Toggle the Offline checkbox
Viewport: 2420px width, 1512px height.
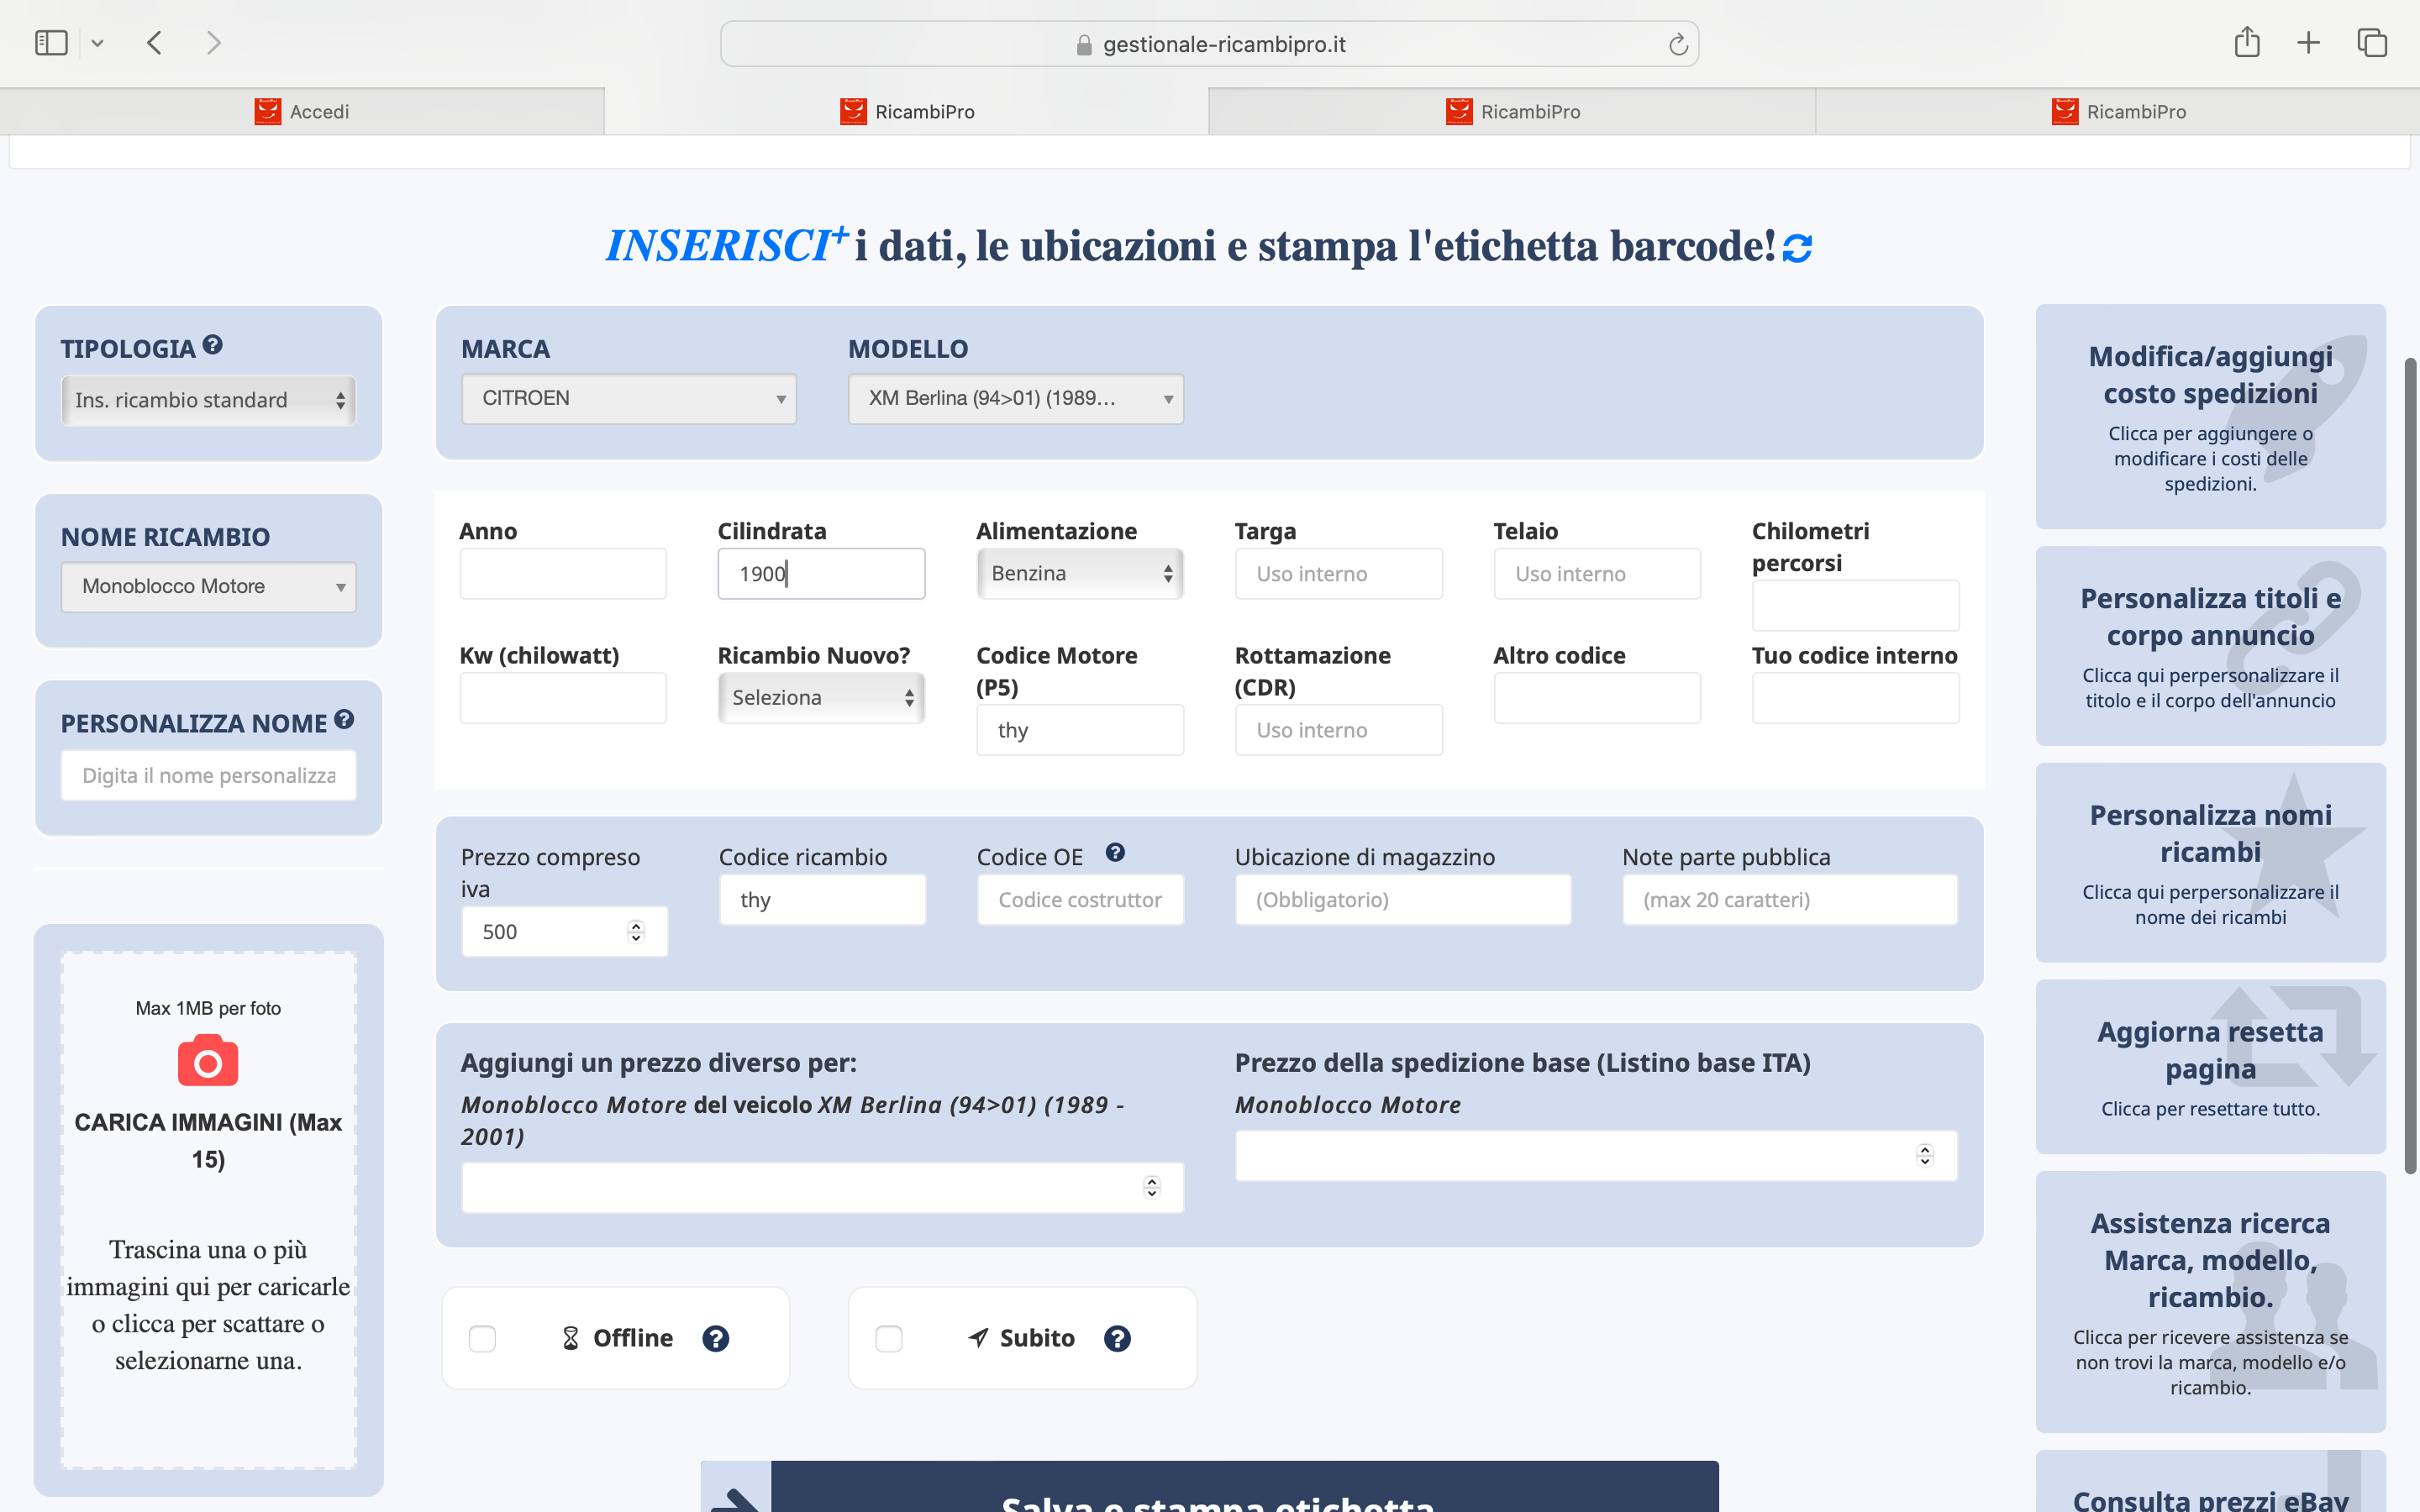click(x=482, y=1338)
